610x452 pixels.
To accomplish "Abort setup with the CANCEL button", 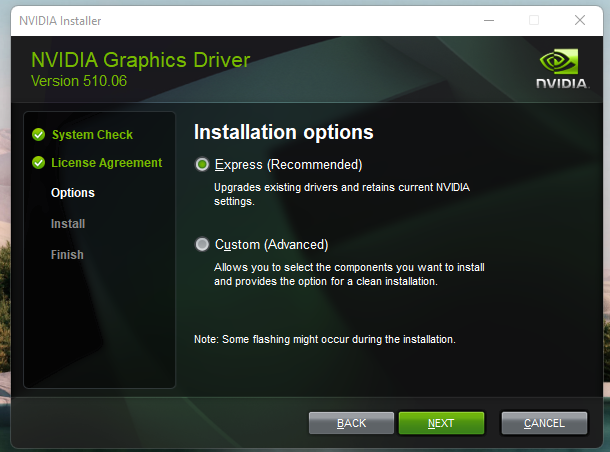I will 544,423.
